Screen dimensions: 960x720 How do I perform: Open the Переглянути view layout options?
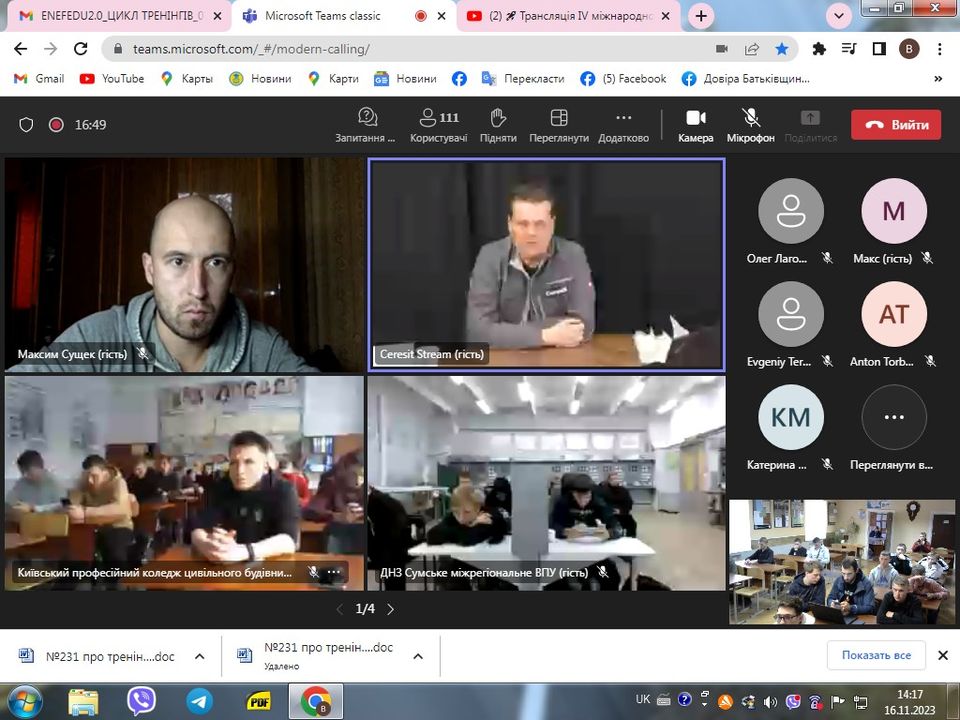[x=559, y=119]
